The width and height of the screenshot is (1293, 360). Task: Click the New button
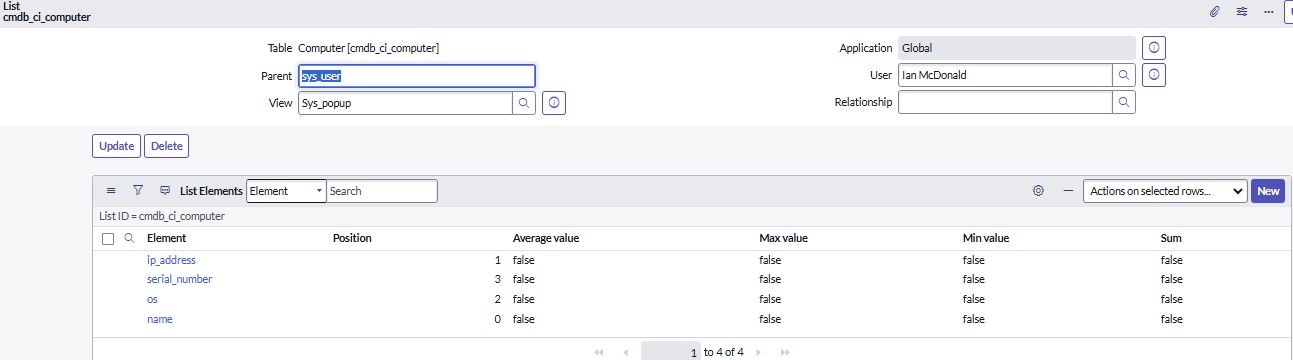click(1268, 191)
